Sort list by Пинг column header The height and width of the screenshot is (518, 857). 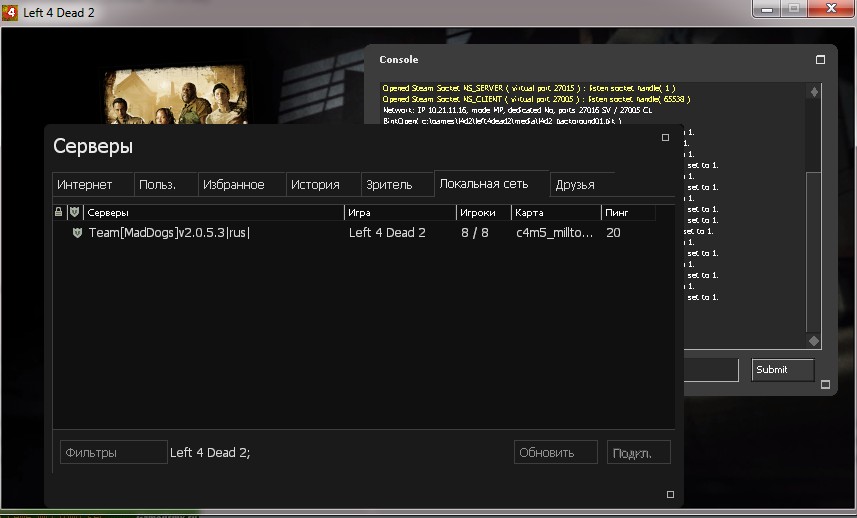[629, 213]
